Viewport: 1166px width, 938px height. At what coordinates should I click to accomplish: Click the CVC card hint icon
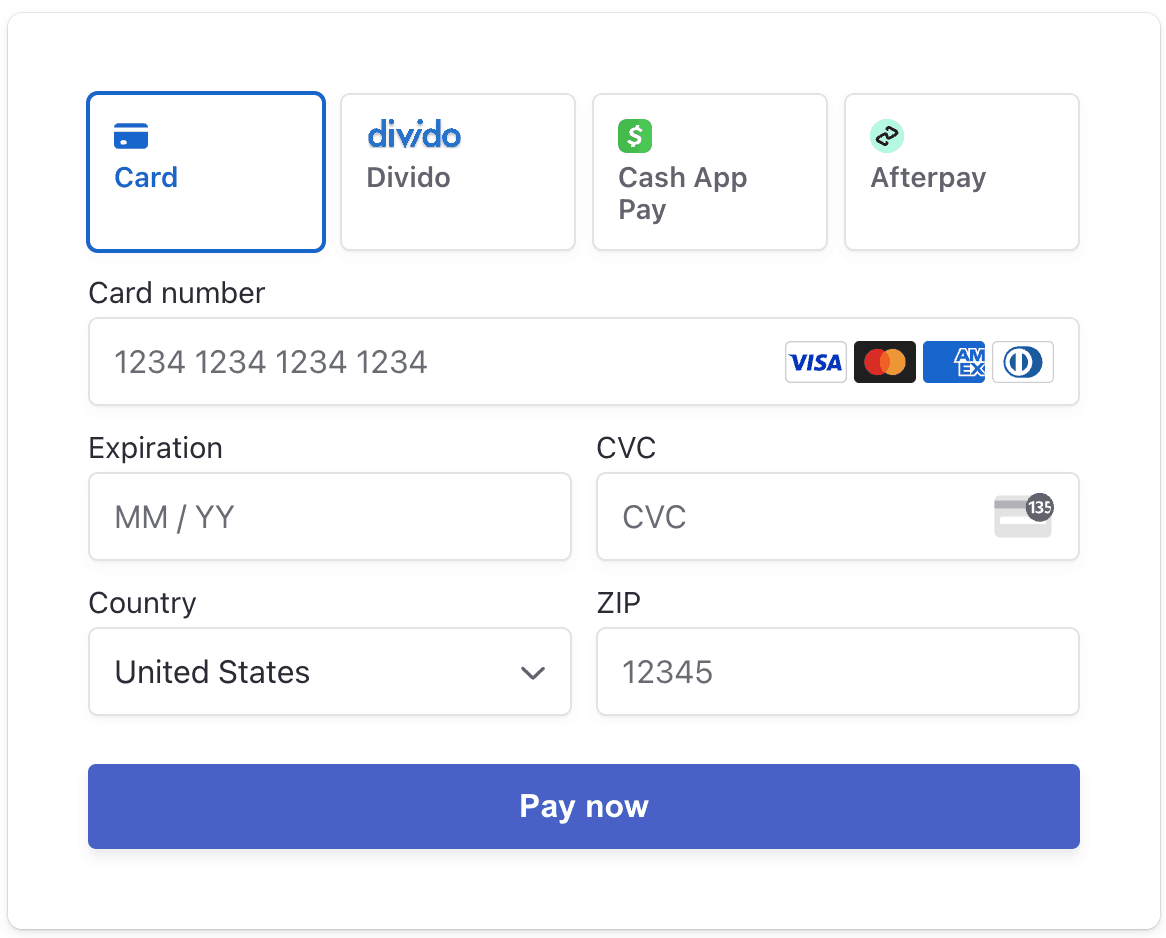[x=1022, y=517]
